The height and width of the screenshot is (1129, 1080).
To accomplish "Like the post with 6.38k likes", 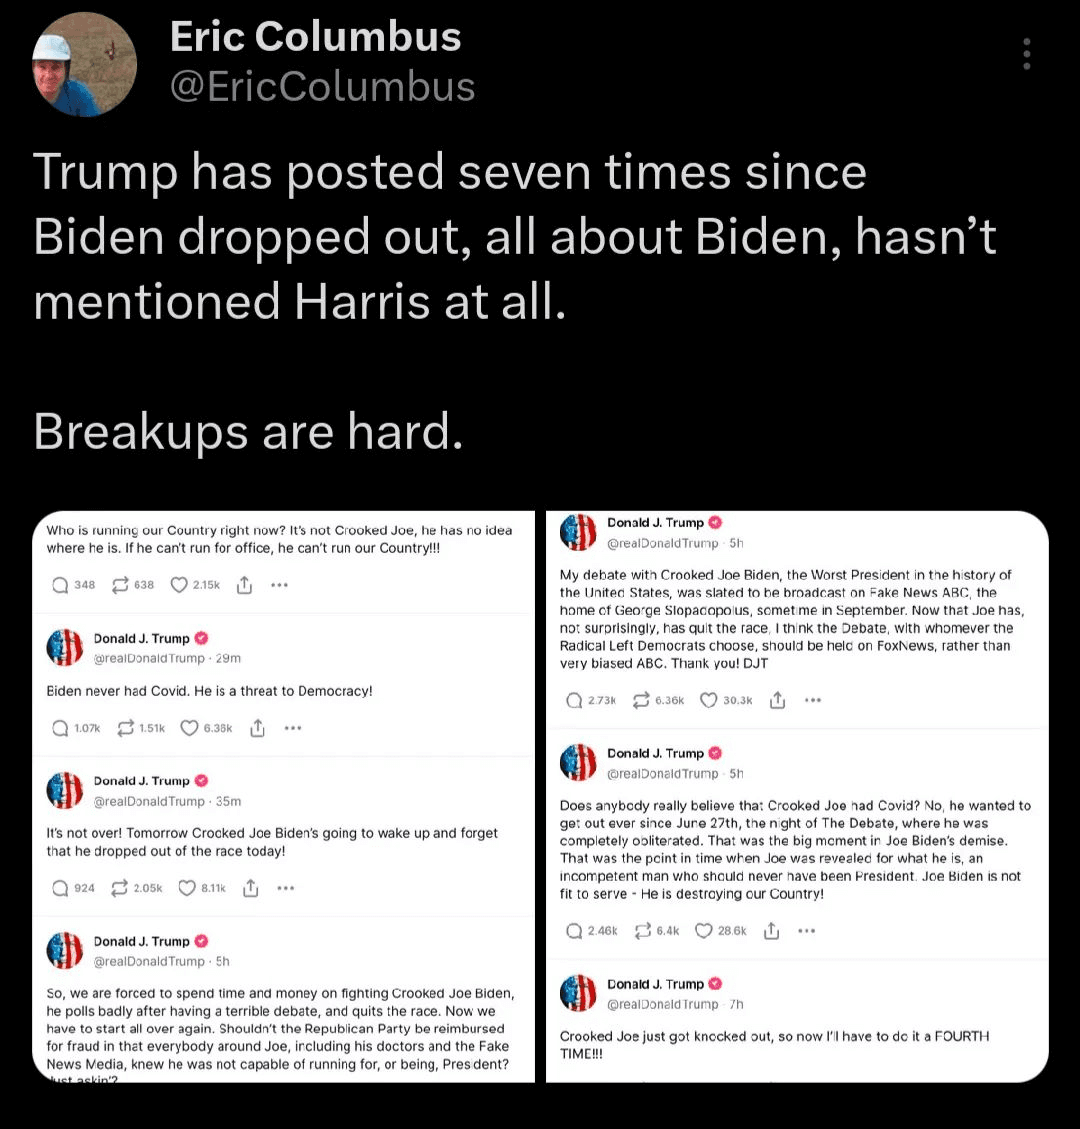I will click(x=189, y=728).
